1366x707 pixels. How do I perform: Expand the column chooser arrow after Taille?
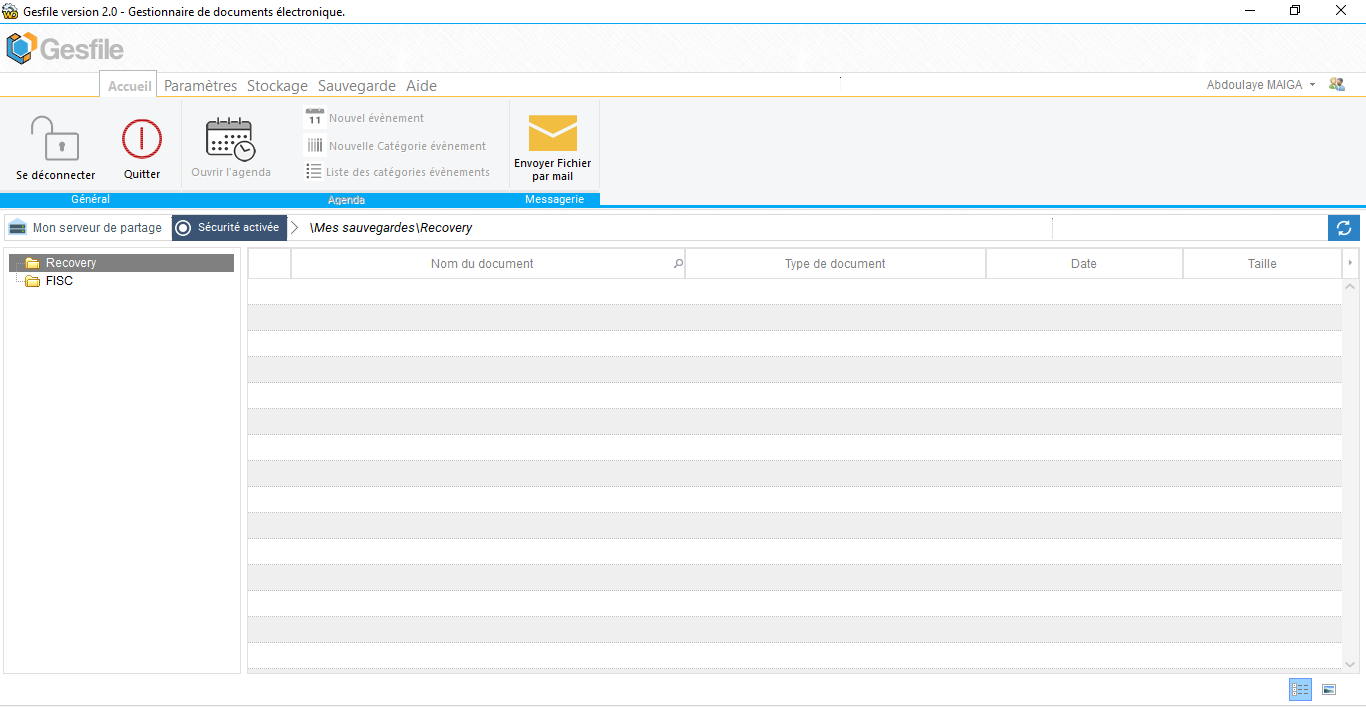pos(1351,264)
